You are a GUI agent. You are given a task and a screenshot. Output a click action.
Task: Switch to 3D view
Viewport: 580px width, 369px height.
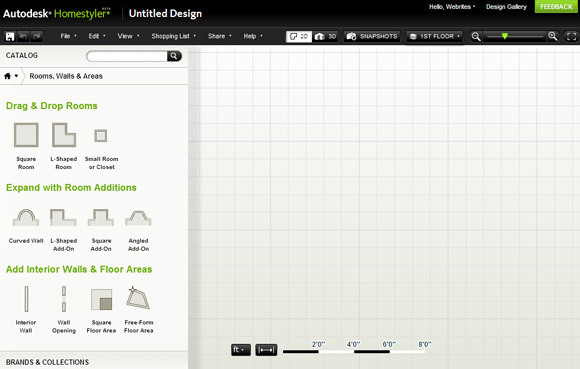tap(325, 36)
